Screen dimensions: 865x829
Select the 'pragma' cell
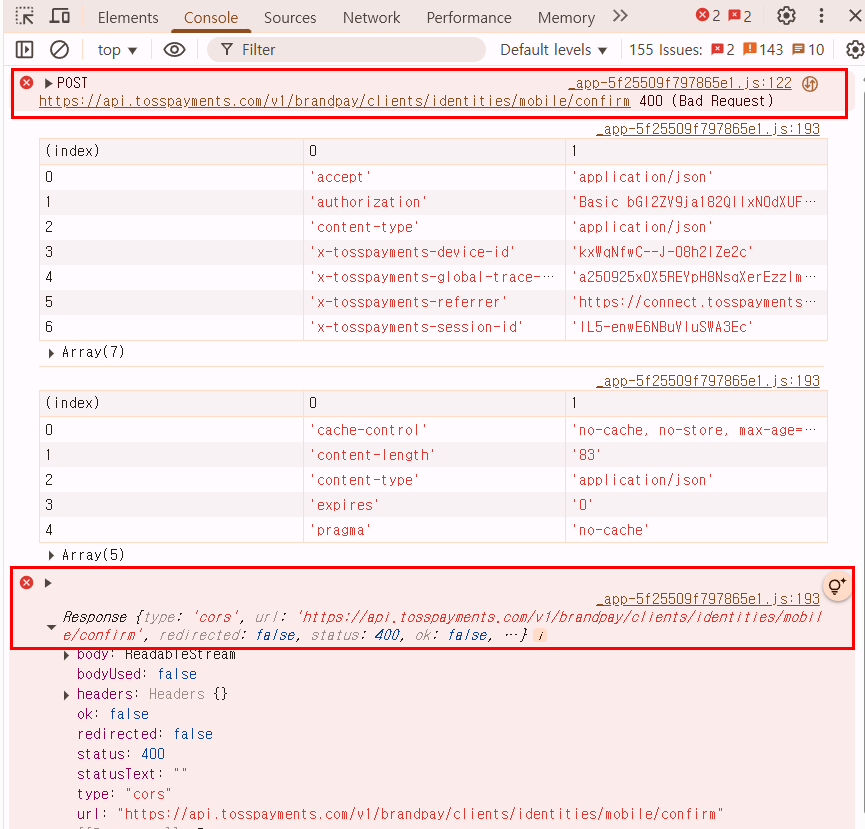(435, 530)
